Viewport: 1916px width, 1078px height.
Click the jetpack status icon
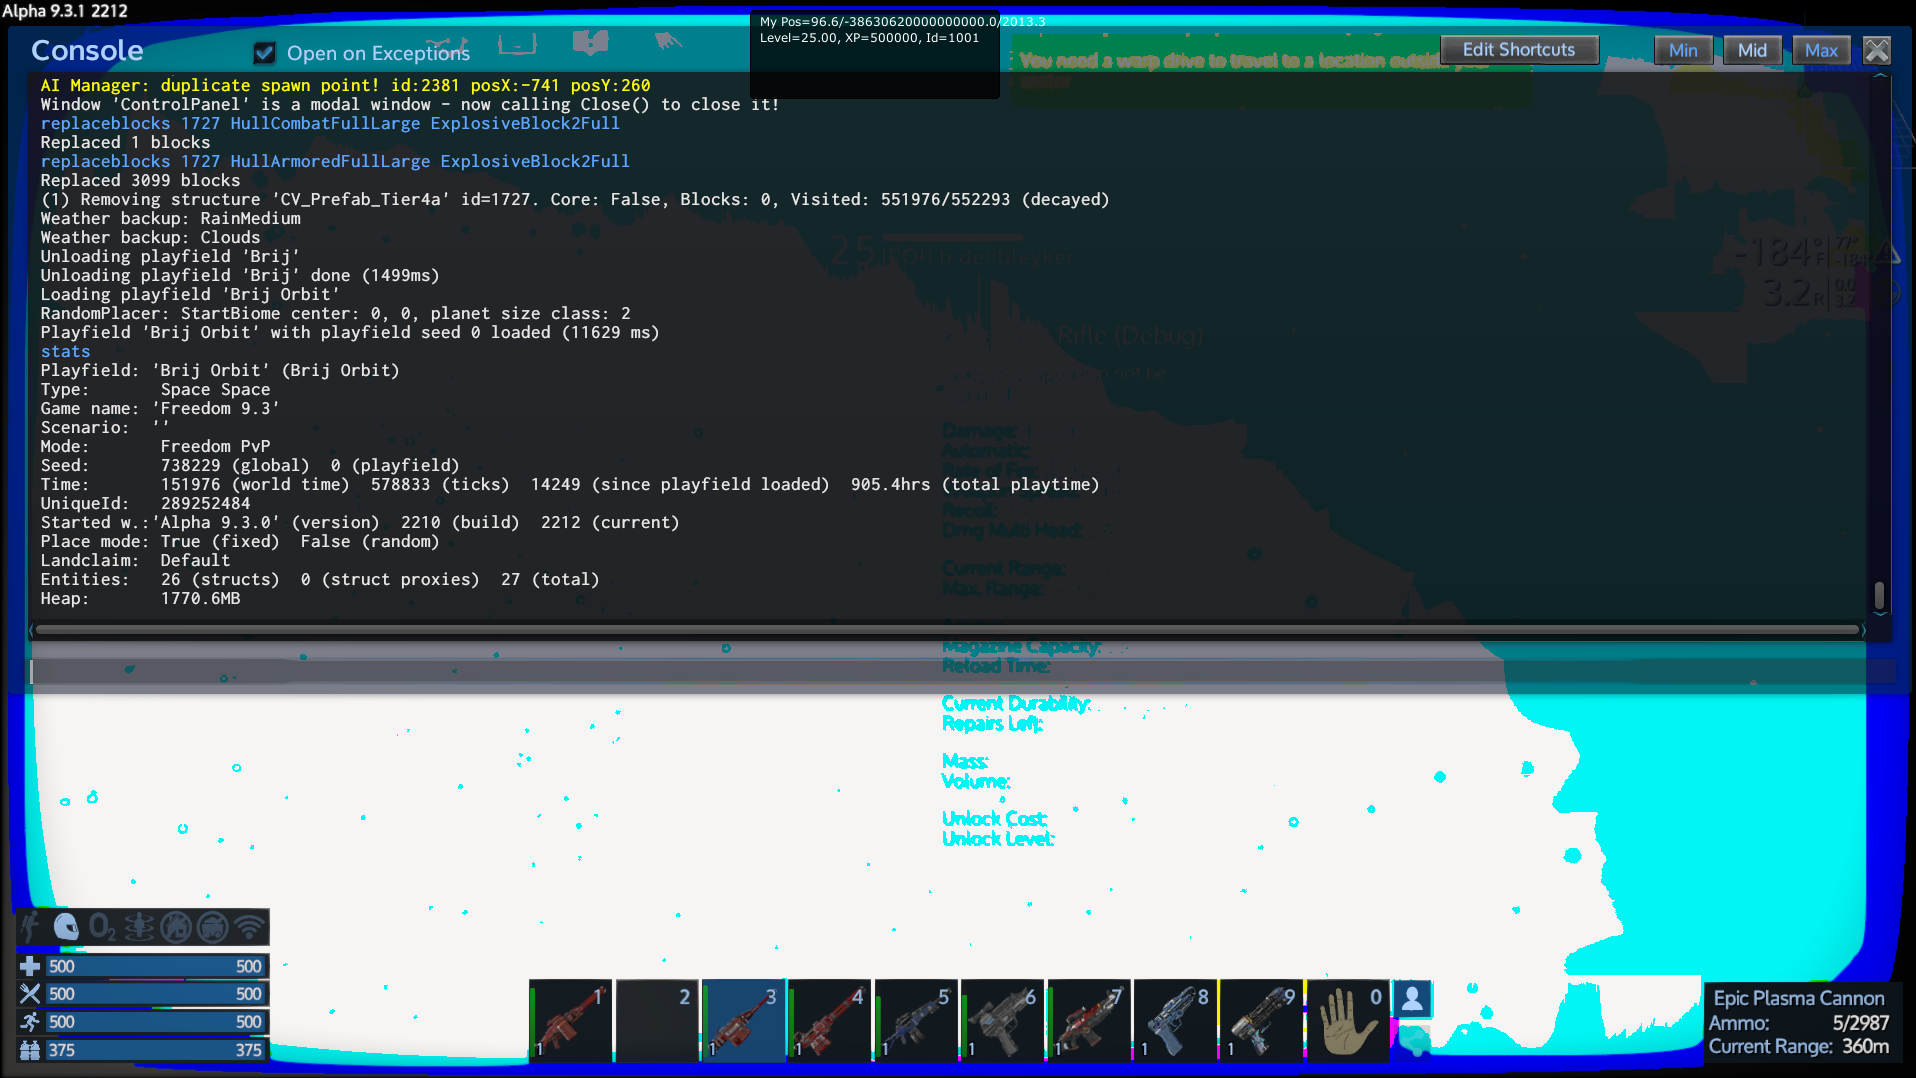[x=31, y=927]
